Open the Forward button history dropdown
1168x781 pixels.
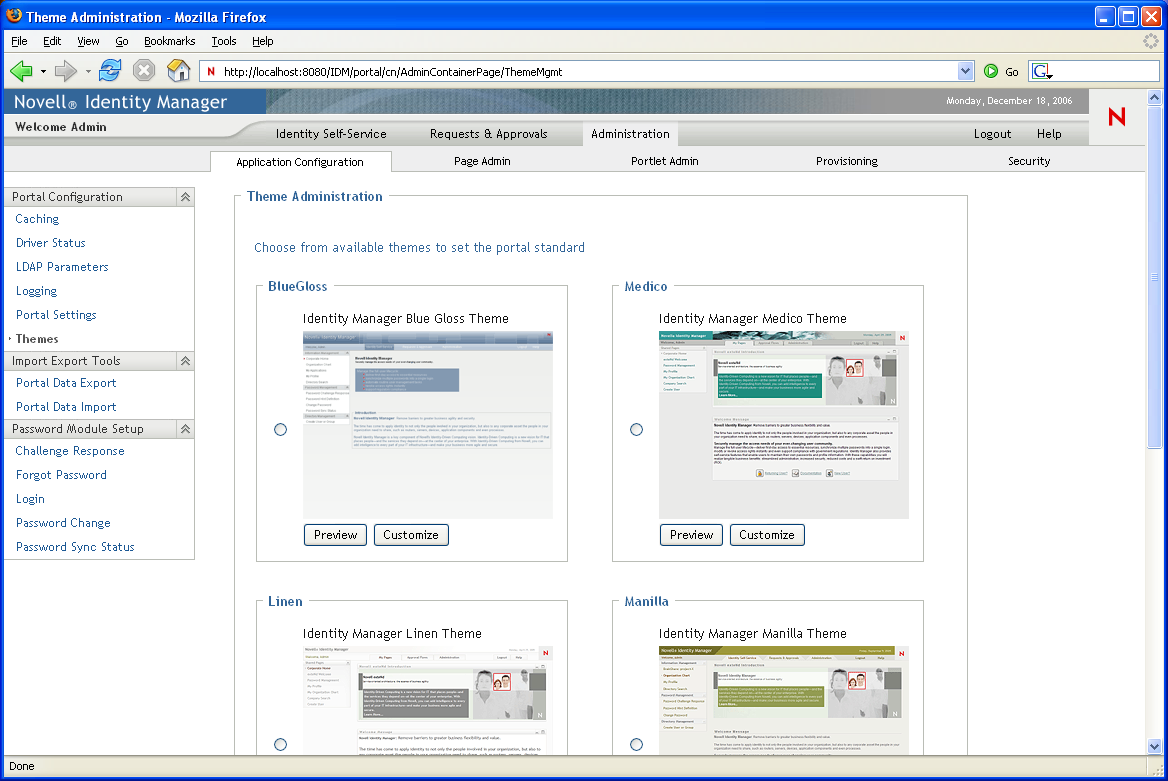tap(88, 72)
